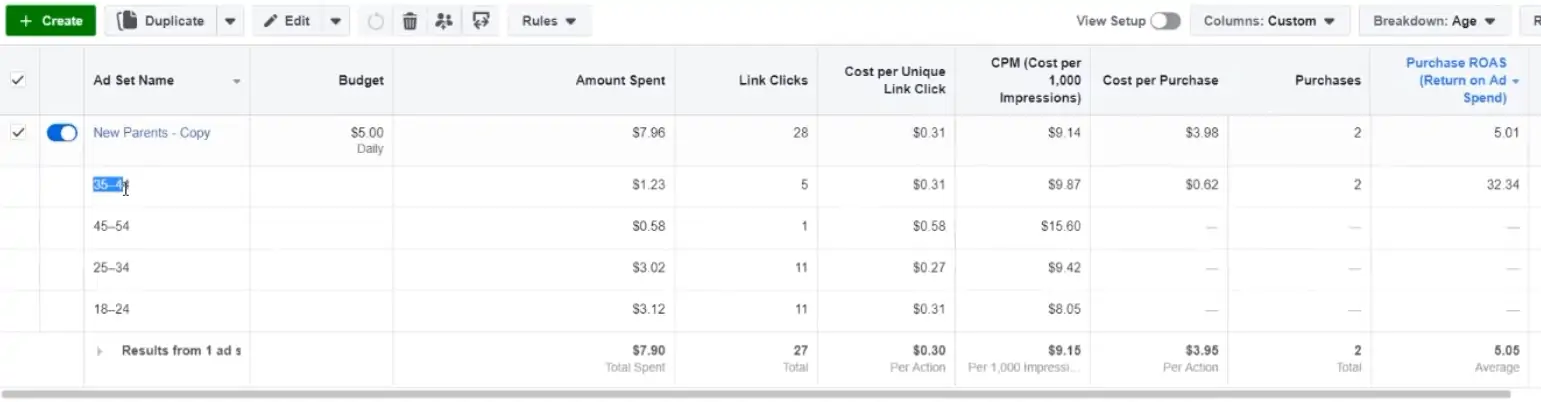1541x402 pixels.
Task: Uncheck the select-all checkbox in header
Action: point(18,81)
